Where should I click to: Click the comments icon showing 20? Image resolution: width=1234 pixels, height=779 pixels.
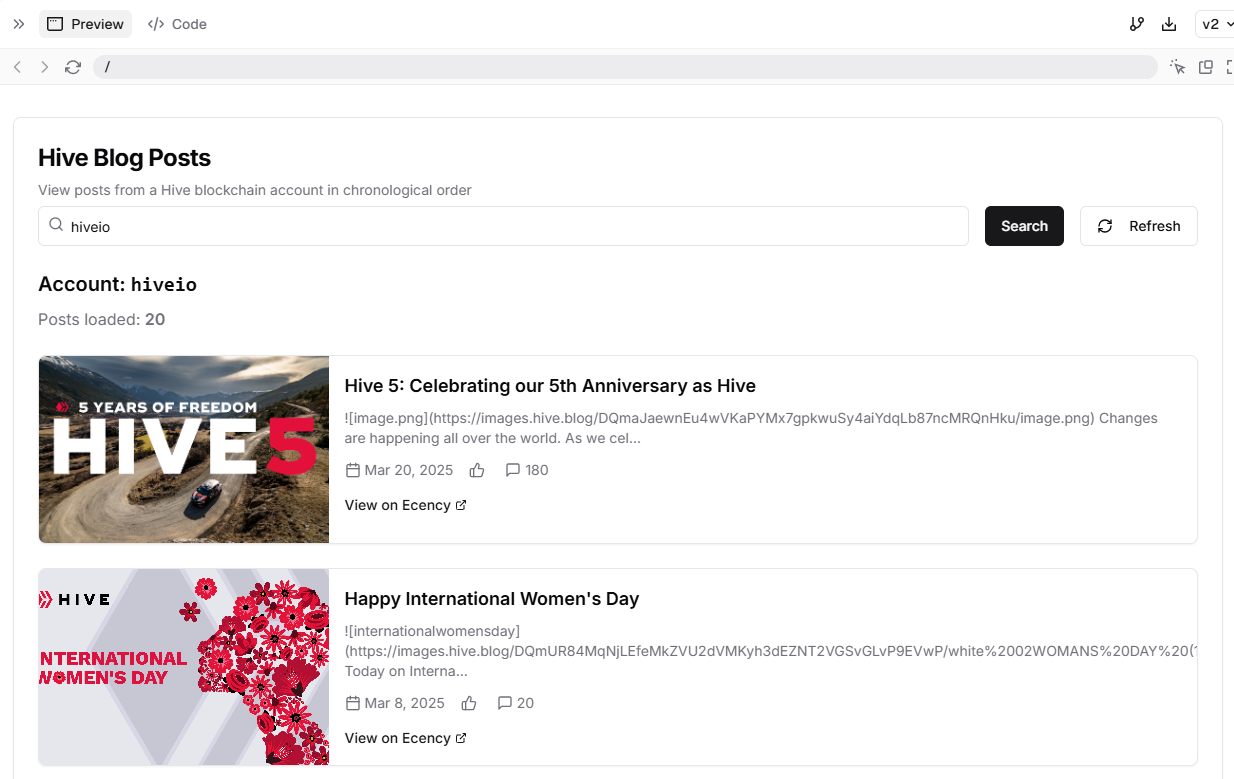[x=505, y=703]
